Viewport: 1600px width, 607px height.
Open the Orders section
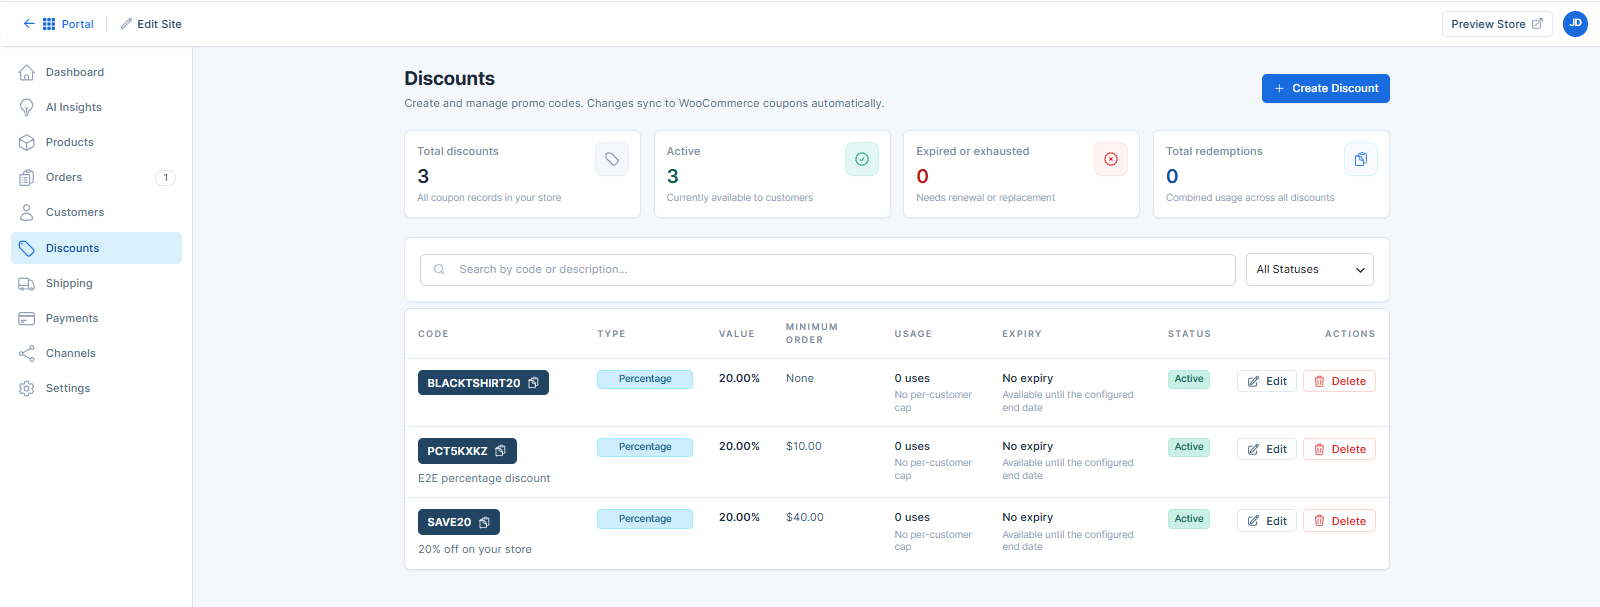click(96, 177)
